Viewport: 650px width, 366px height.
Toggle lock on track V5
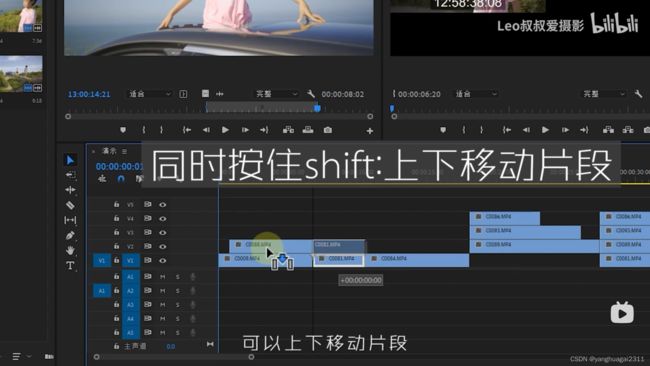[x=116, y=204]
